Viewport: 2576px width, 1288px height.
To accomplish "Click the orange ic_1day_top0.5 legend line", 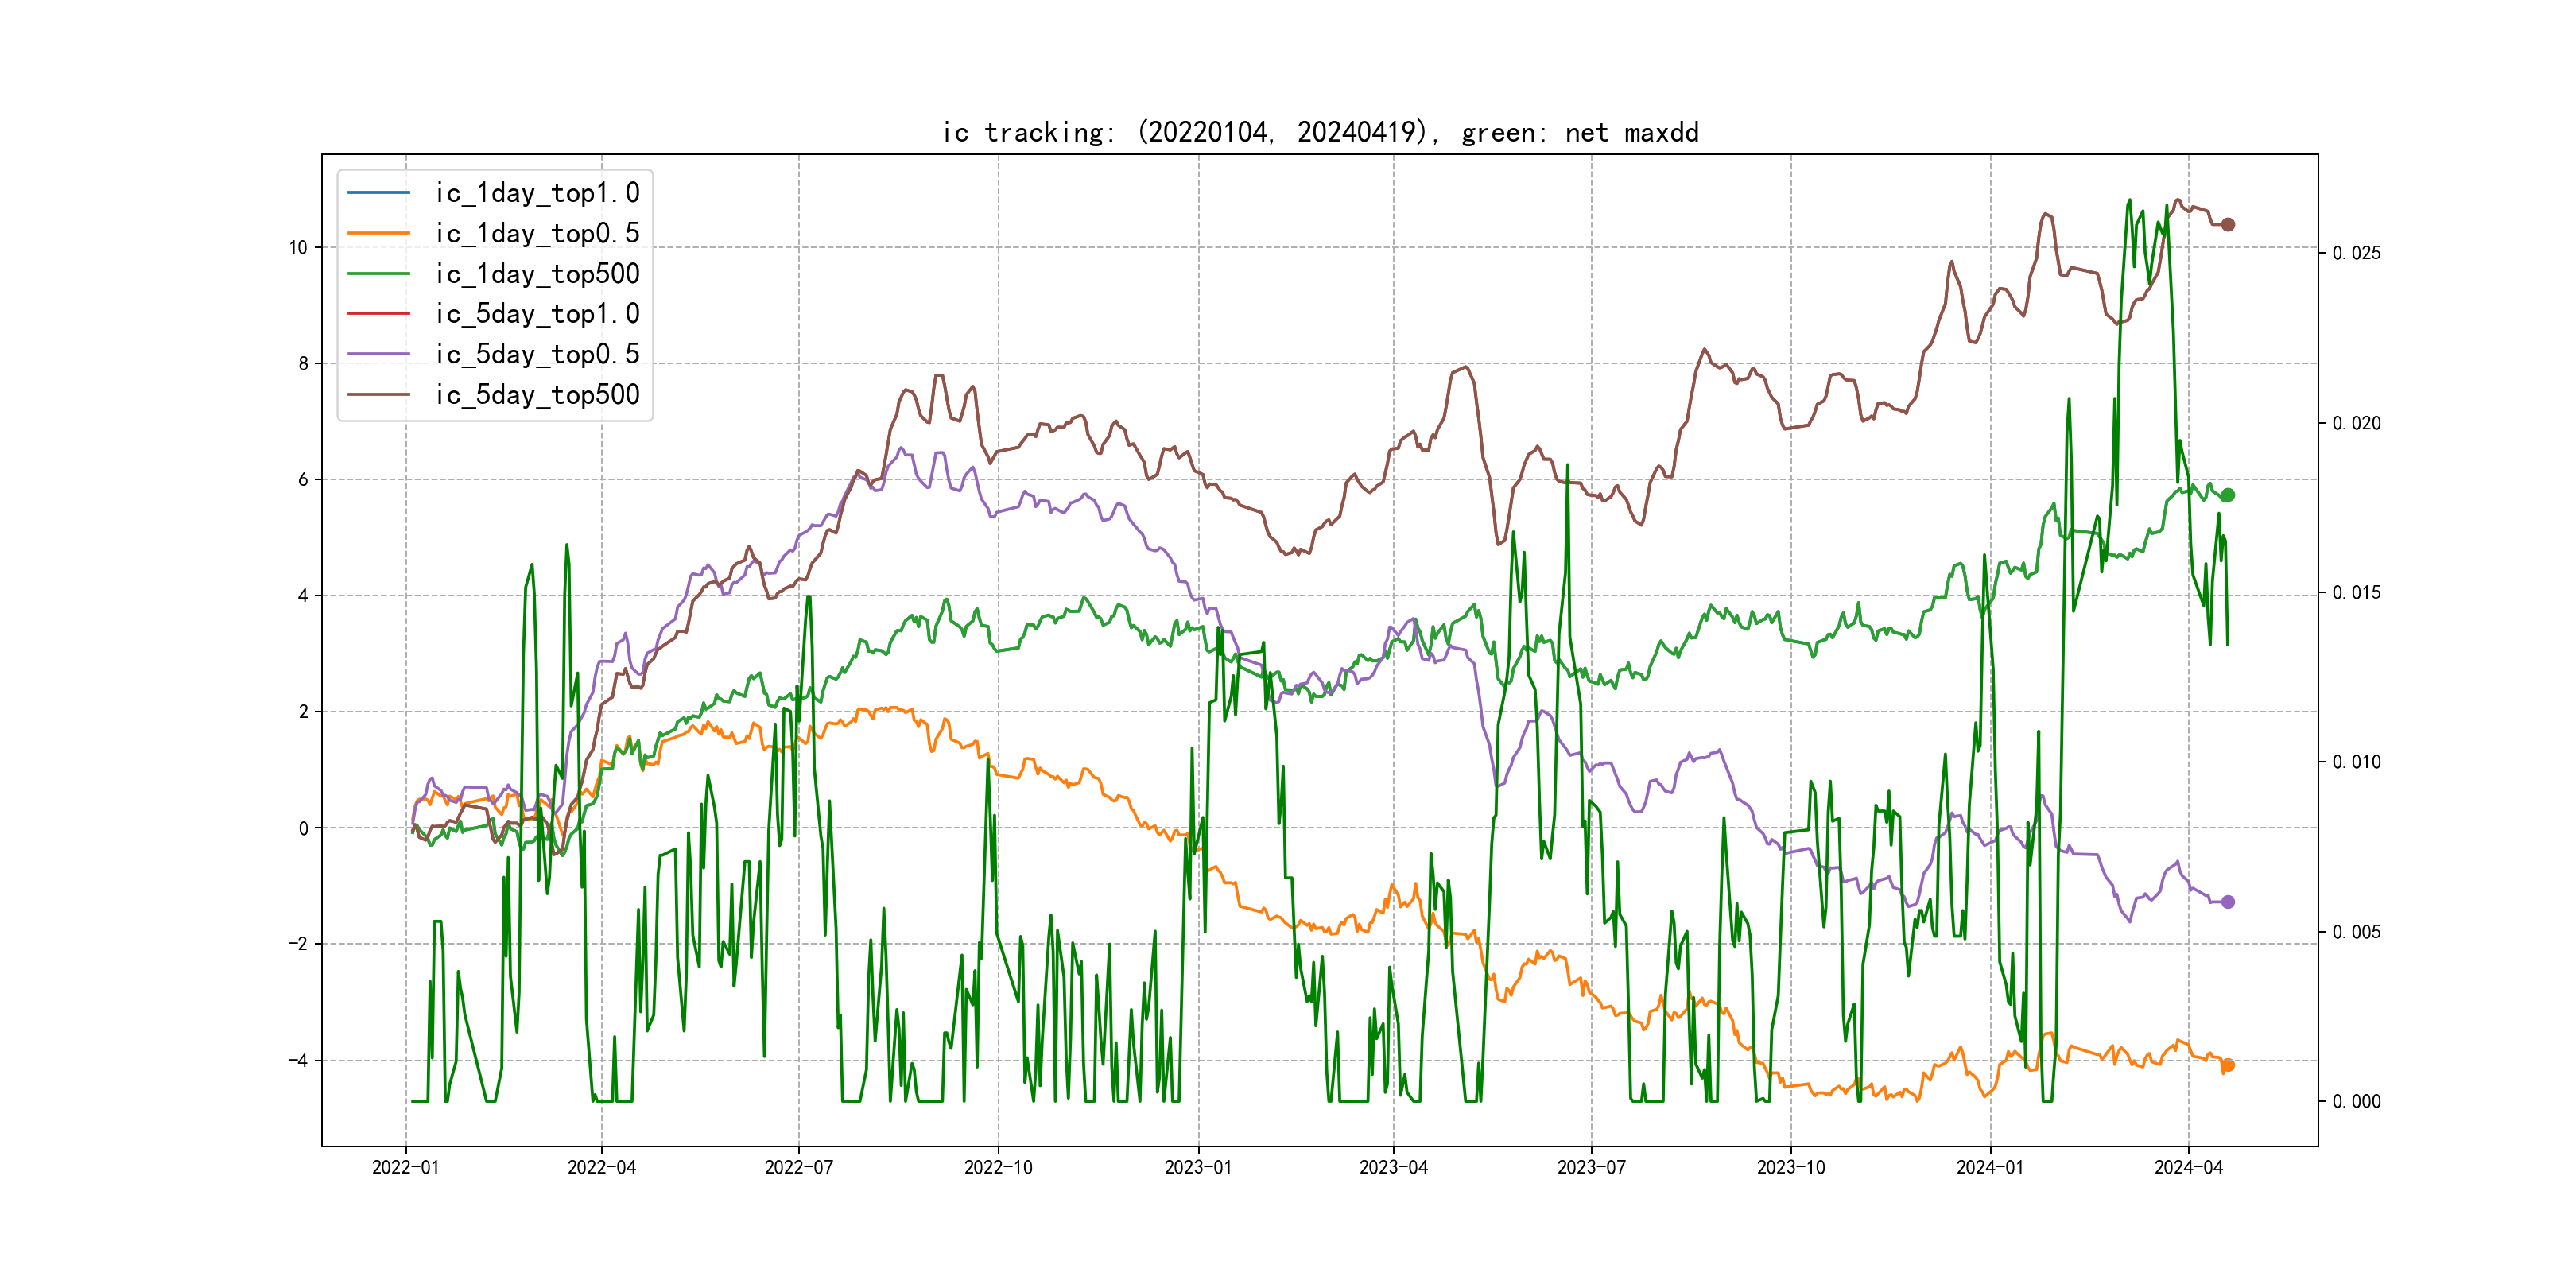I will [x=378, y=233].
